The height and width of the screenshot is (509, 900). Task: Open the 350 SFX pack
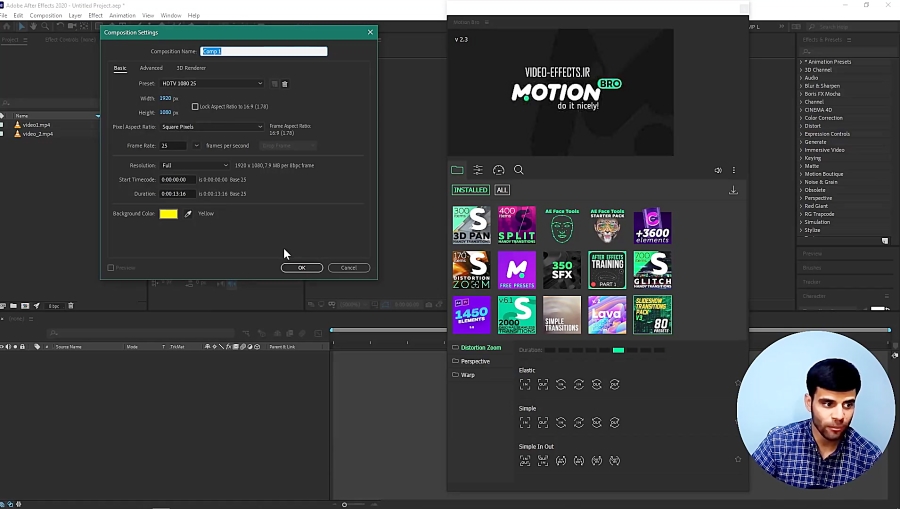[562, 270]
